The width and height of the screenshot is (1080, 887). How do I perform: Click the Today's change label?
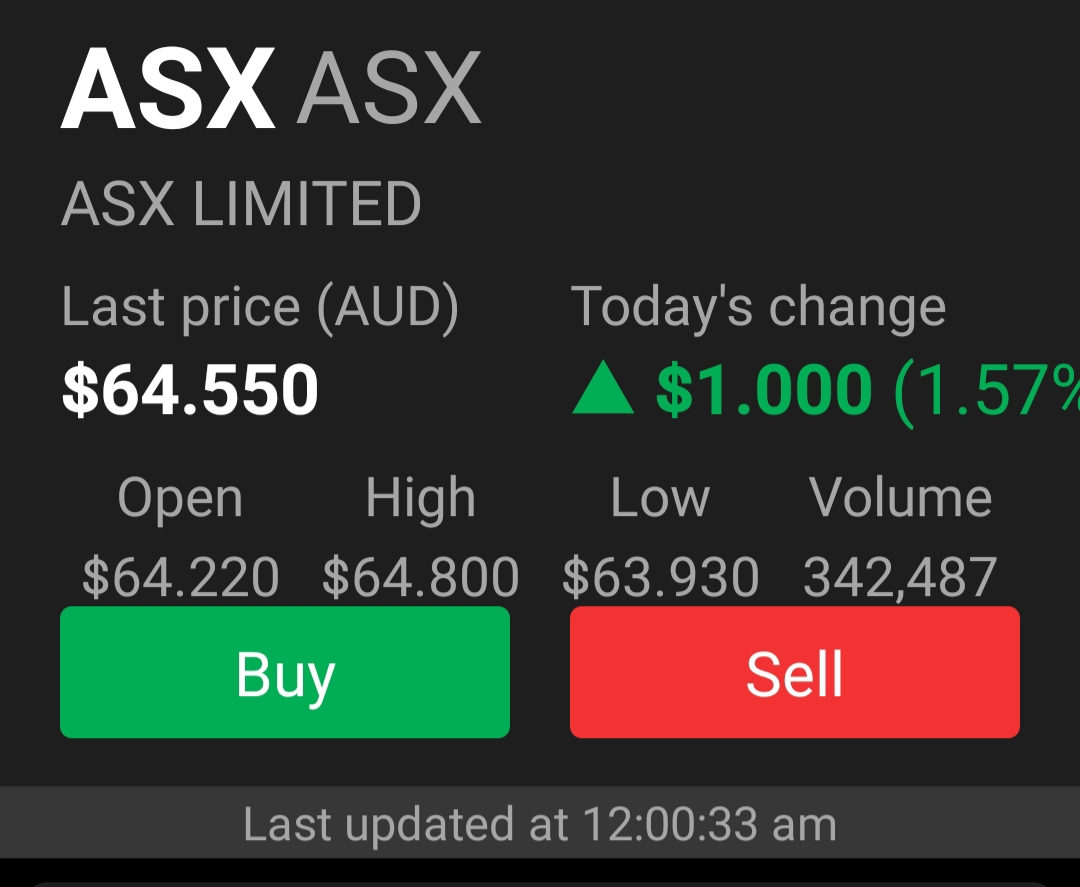[758, 306]
